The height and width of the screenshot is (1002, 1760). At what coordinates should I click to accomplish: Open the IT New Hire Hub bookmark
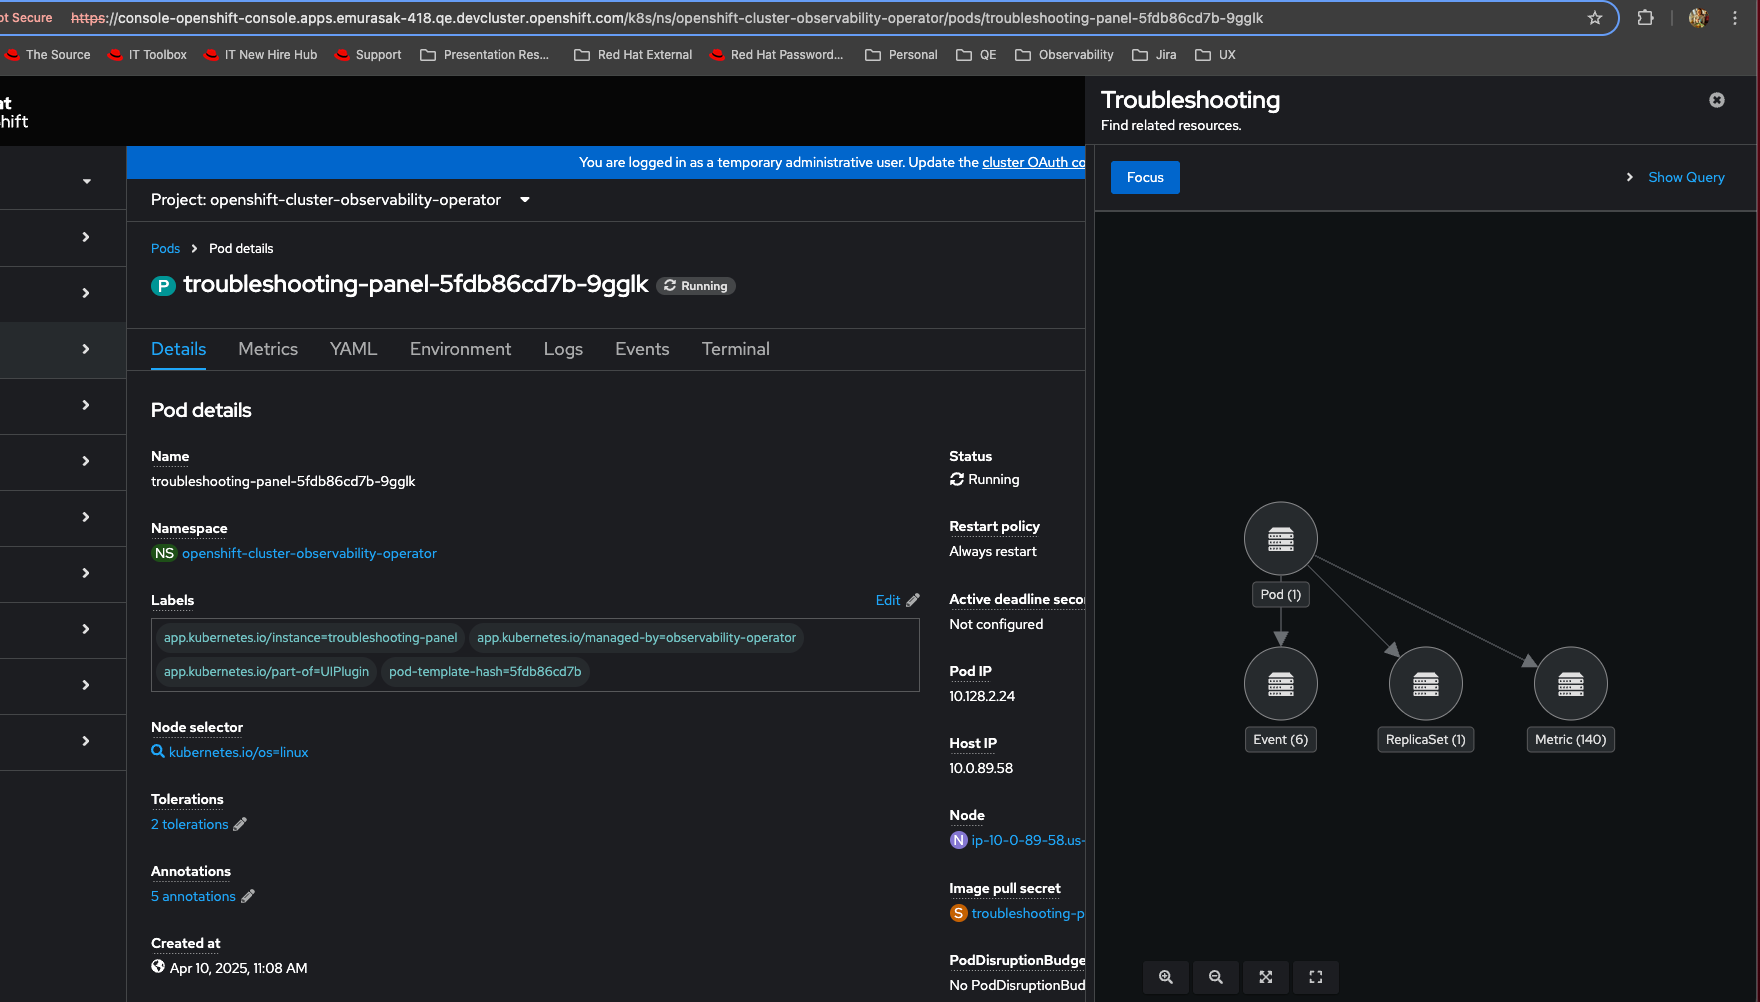(260, 55)
